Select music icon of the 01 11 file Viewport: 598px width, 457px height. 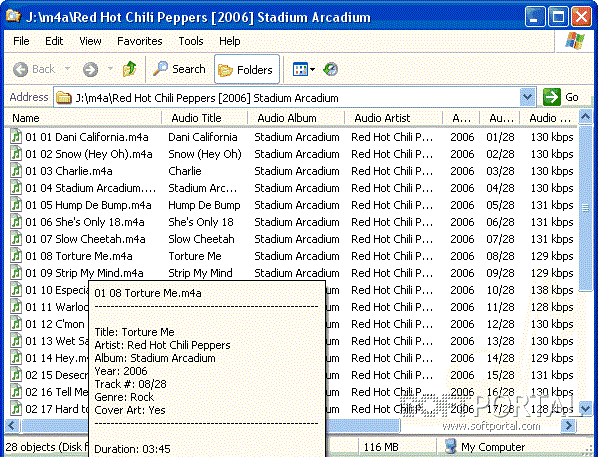coord(16,307)
